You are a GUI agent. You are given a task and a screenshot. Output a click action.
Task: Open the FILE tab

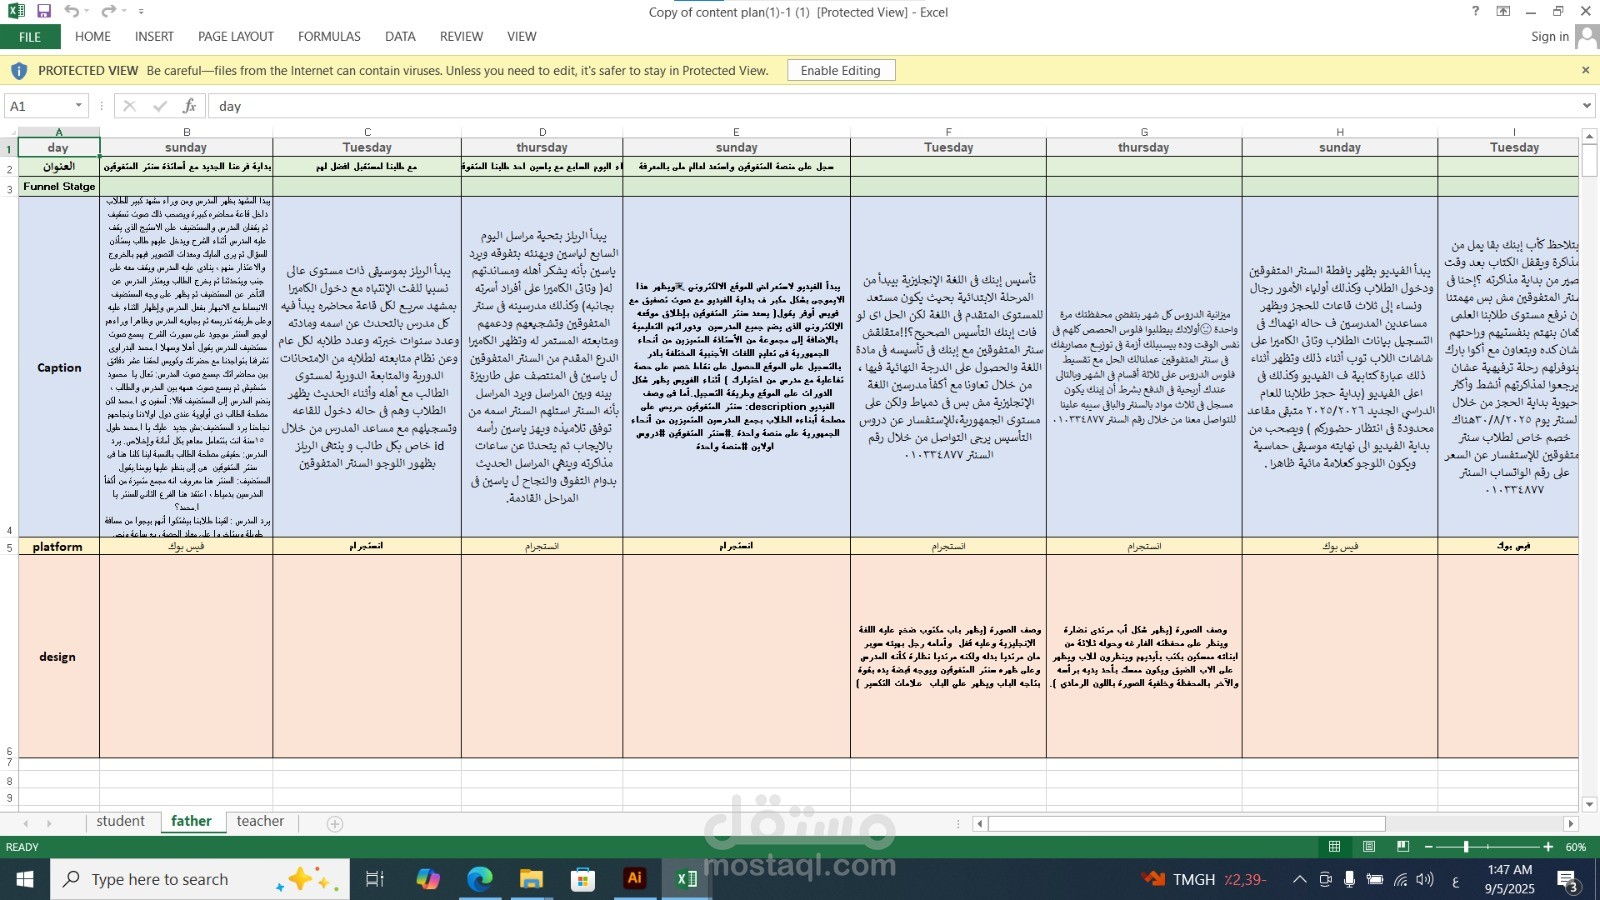[x=30, y=37]
